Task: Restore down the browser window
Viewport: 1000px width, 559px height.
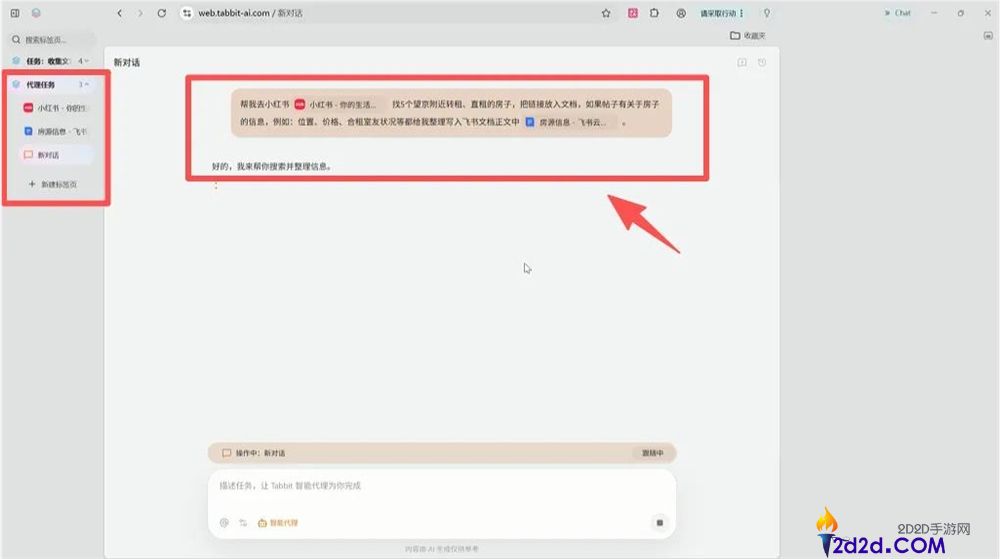Action: point(960,13)
